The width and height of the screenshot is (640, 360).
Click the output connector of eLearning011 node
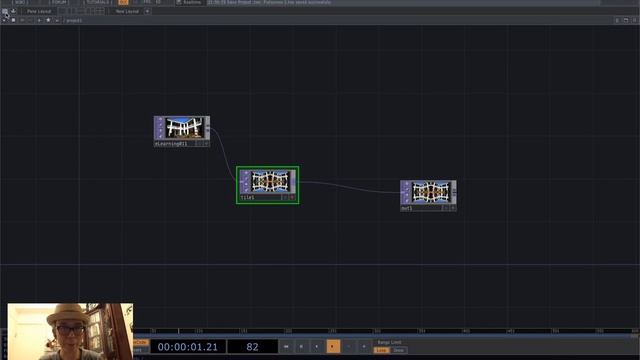[x=208, y=128]
